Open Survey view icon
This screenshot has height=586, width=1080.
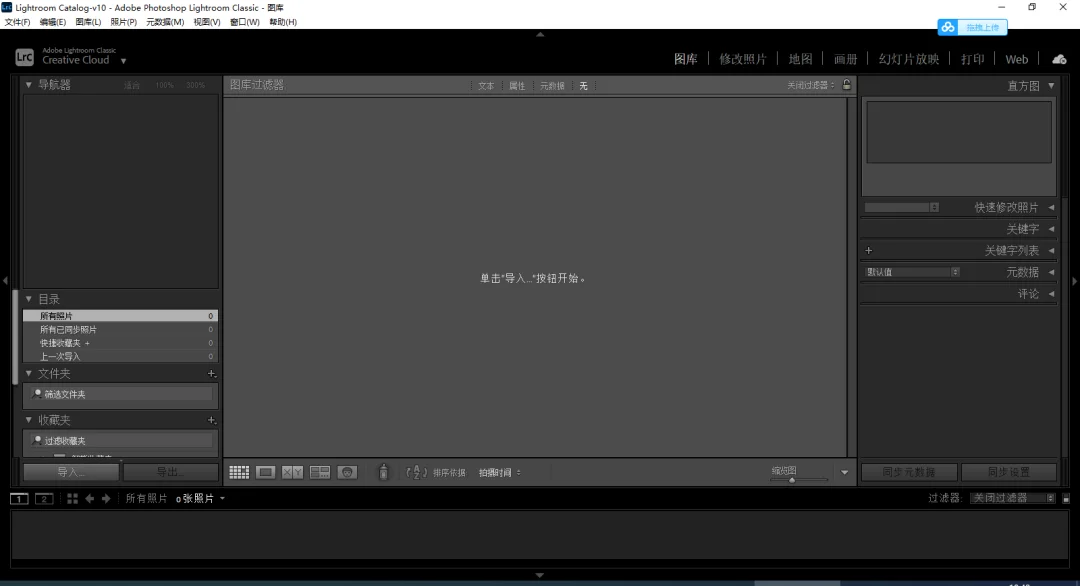[320, 472]
